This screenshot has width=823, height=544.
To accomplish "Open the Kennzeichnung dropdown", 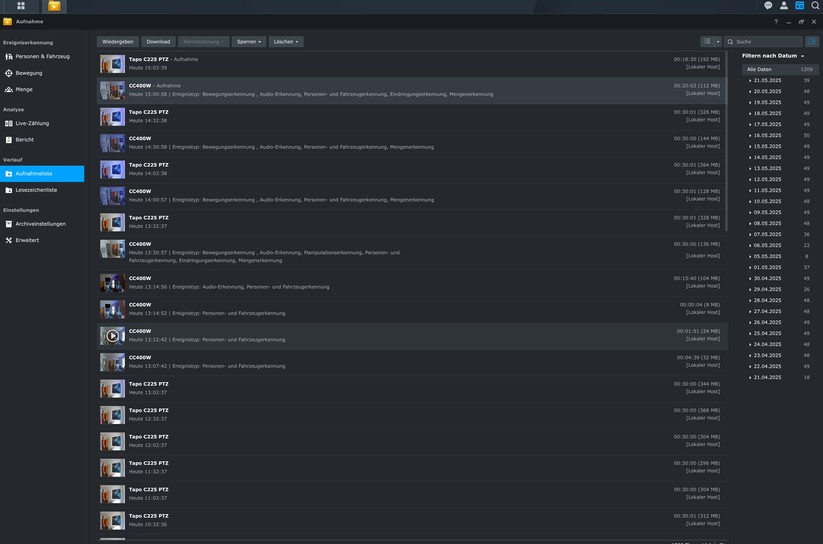I will pos(204,41).
